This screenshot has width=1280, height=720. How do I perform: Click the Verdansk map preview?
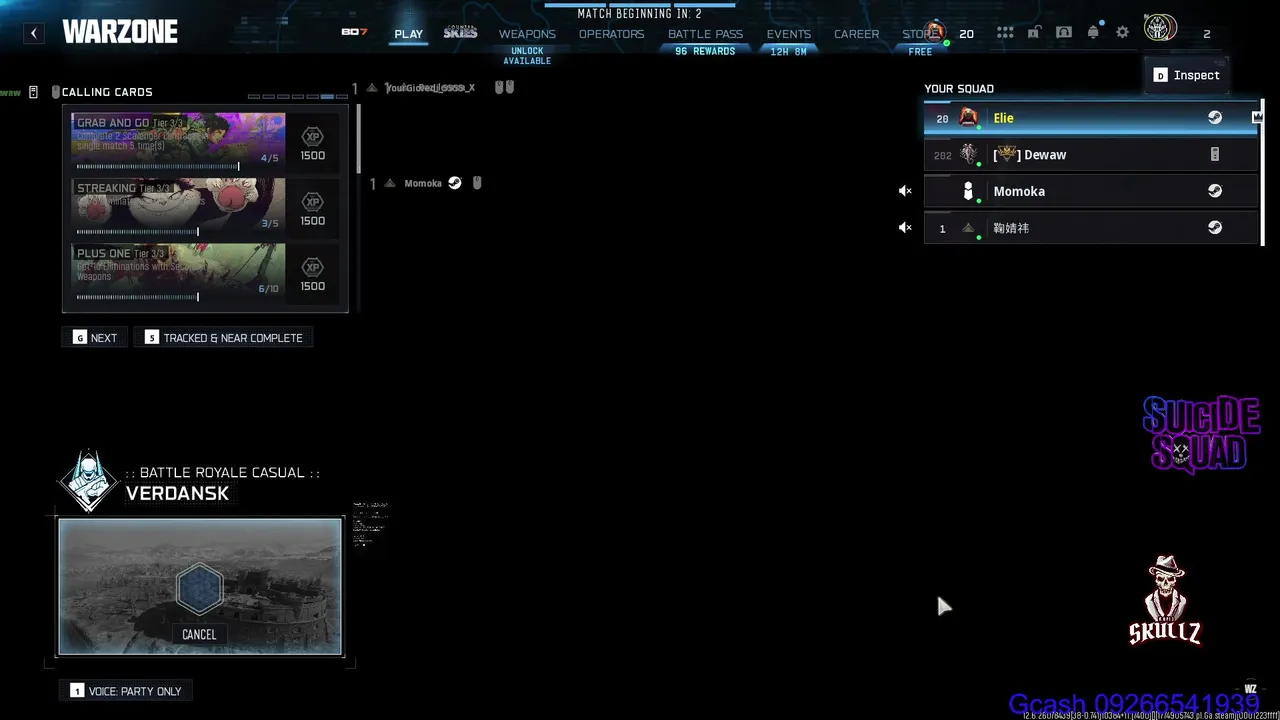(x=200, y=586)
